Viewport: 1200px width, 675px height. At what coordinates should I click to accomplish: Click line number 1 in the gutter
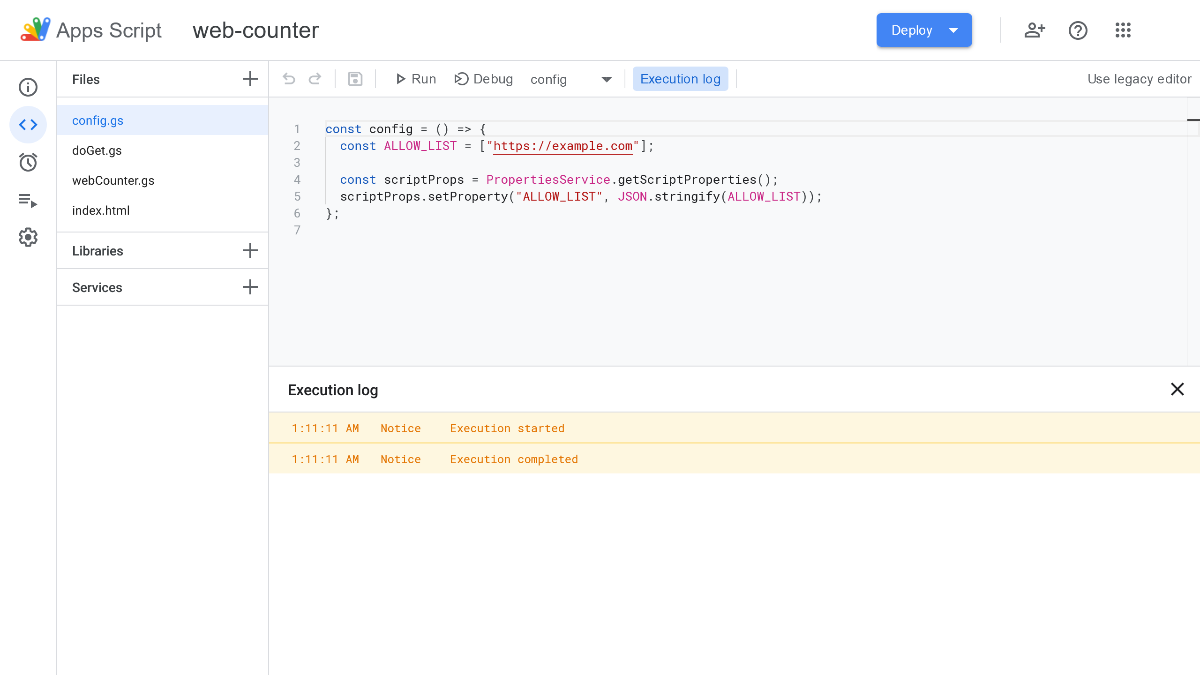point(297,129)
